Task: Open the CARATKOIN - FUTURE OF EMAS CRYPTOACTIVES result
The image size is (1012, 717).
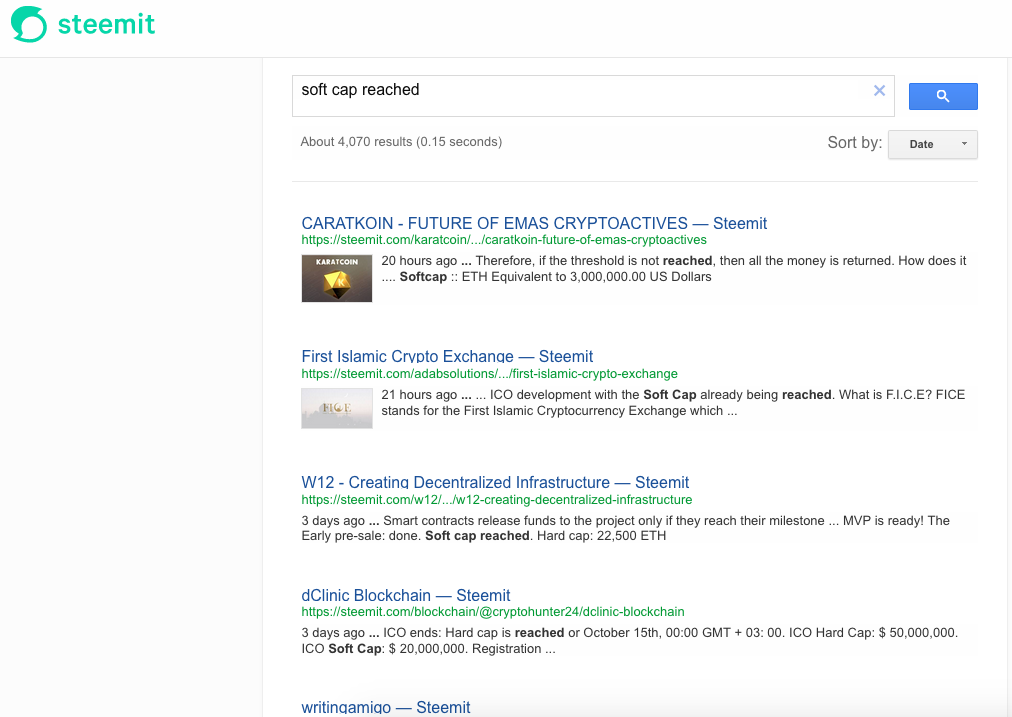Action: tap(534, 223)
